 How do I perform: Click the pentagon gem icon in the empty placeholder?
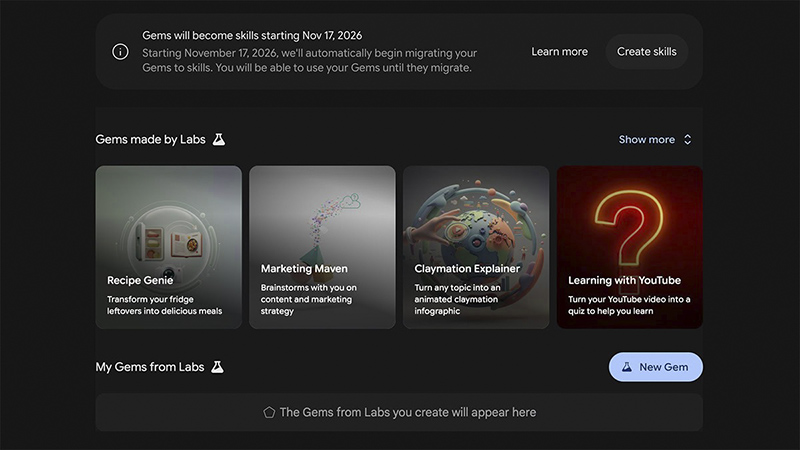(269, 412)
